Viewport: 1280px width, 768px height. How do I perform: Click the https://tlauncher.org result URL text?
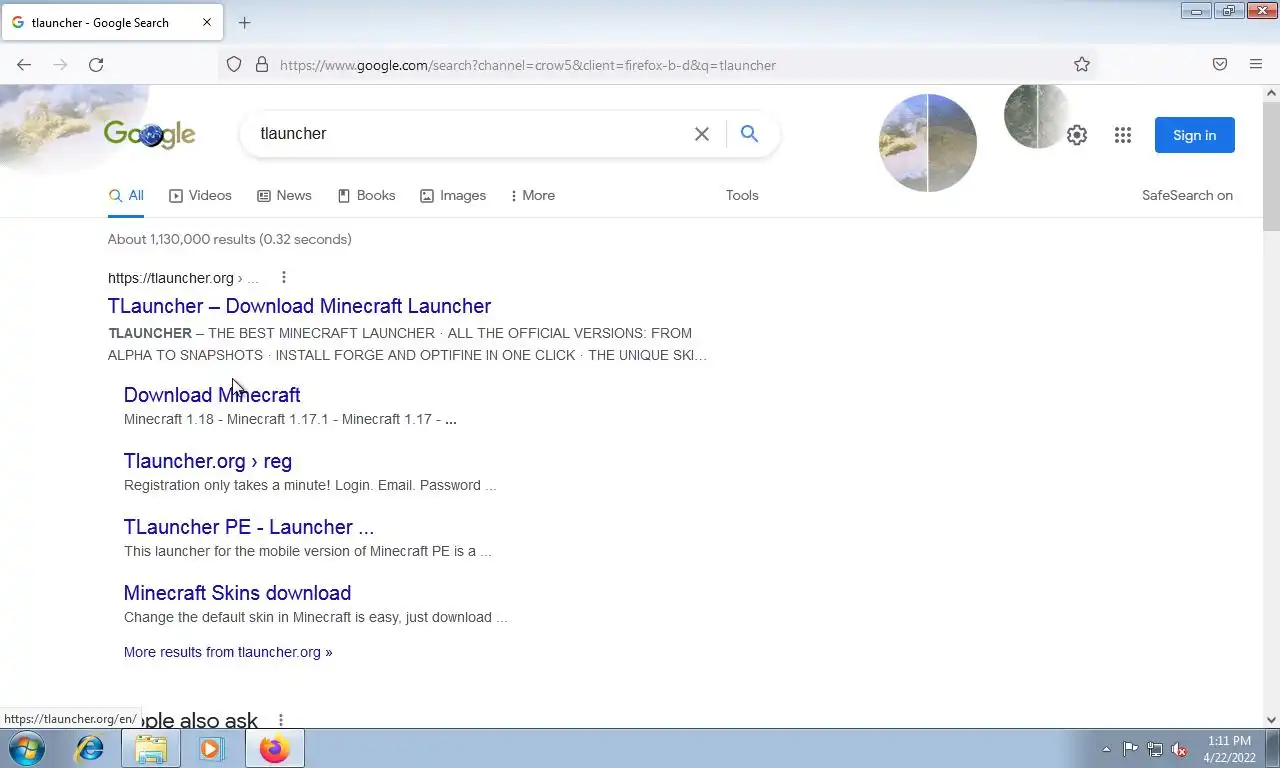click(171, 278)
